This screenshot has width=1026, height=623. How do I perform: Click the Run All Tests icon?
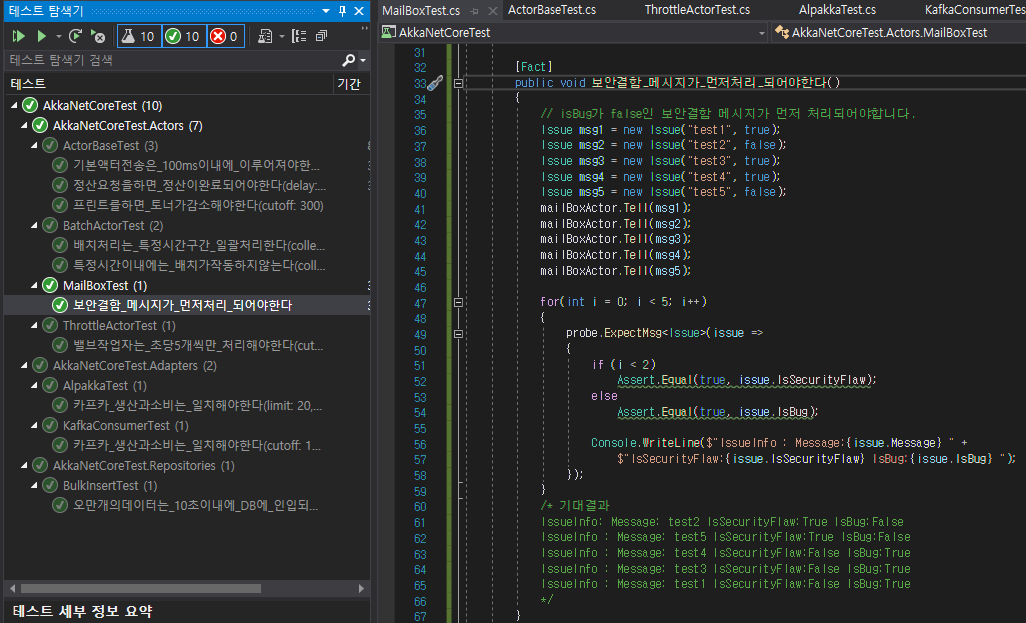(18, 36)
